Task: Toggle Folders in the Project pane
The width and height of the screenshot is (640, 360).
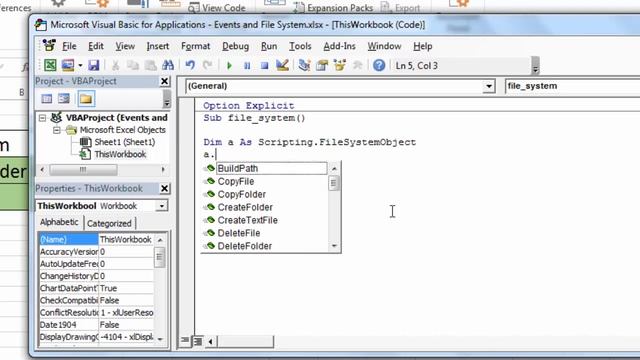Action: tap(86, 98)
